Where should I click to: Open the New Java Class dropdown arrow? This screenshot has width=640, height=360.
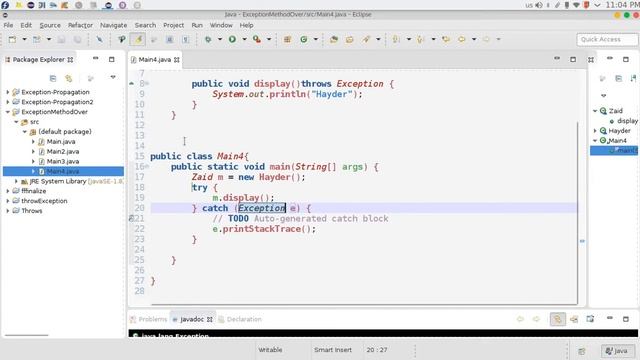click(316, 39)
